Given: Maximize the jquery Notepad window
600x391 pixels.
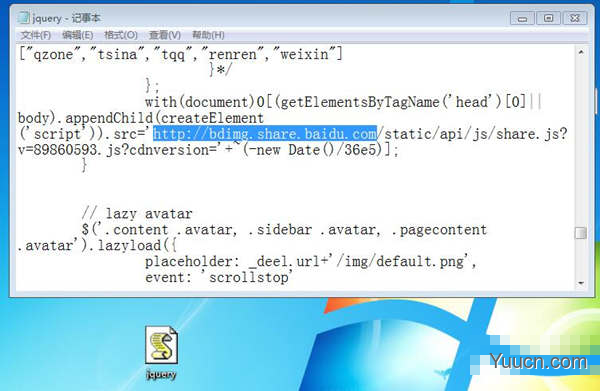Looking at the screenshot, I should (548, 18).
